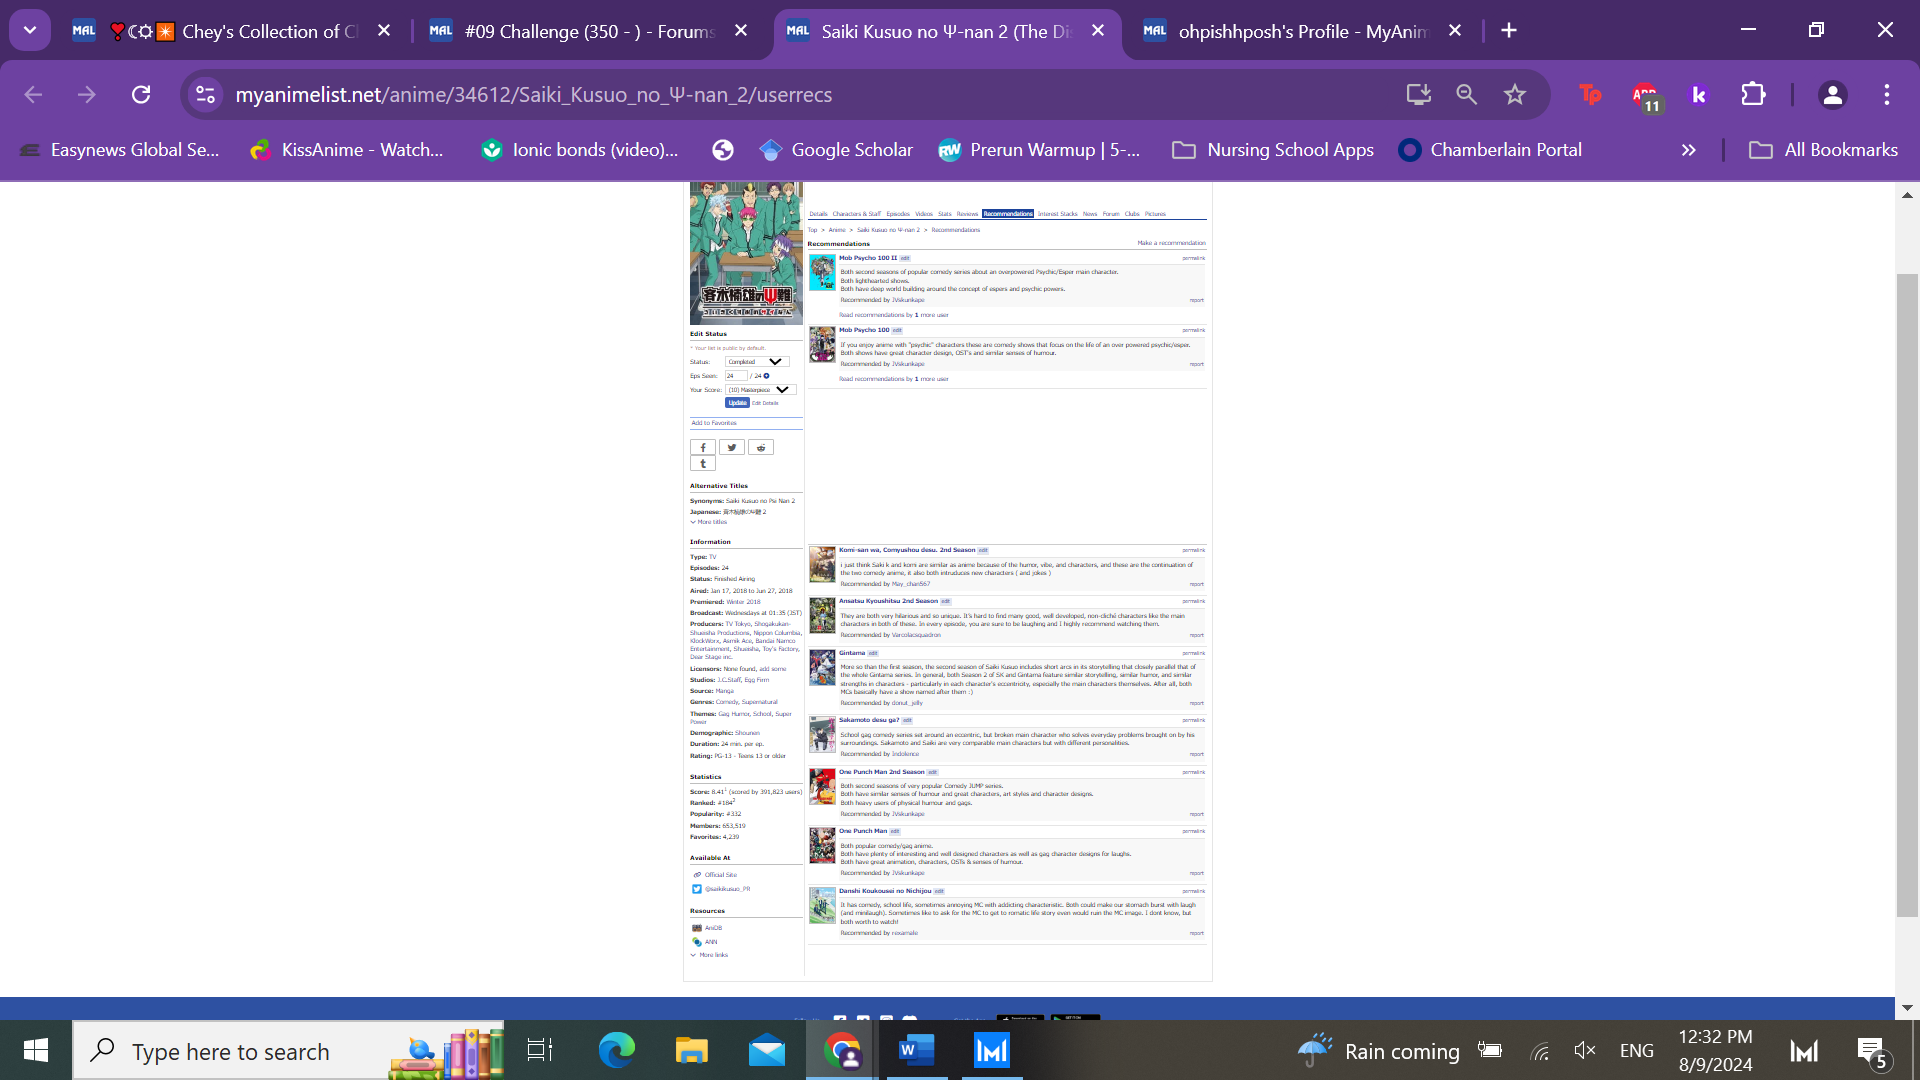Open Microsoft Word from taskbar
The image size is (1920, 1080).
916,1051
